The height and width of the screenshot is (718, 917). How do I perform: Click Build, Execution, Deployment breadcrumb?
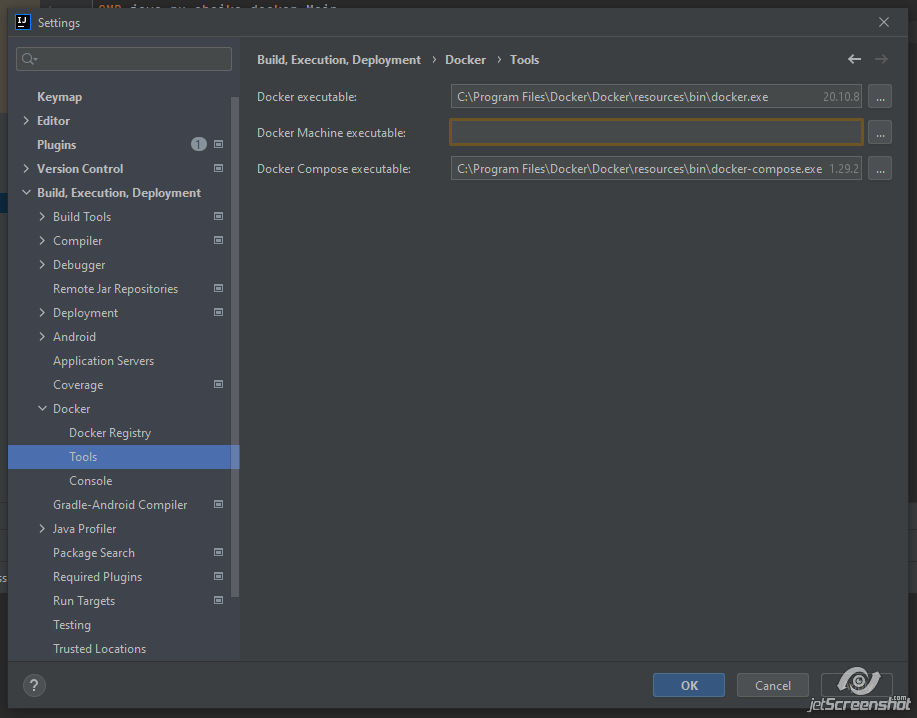pyautogui.click(x=339, y=60)
